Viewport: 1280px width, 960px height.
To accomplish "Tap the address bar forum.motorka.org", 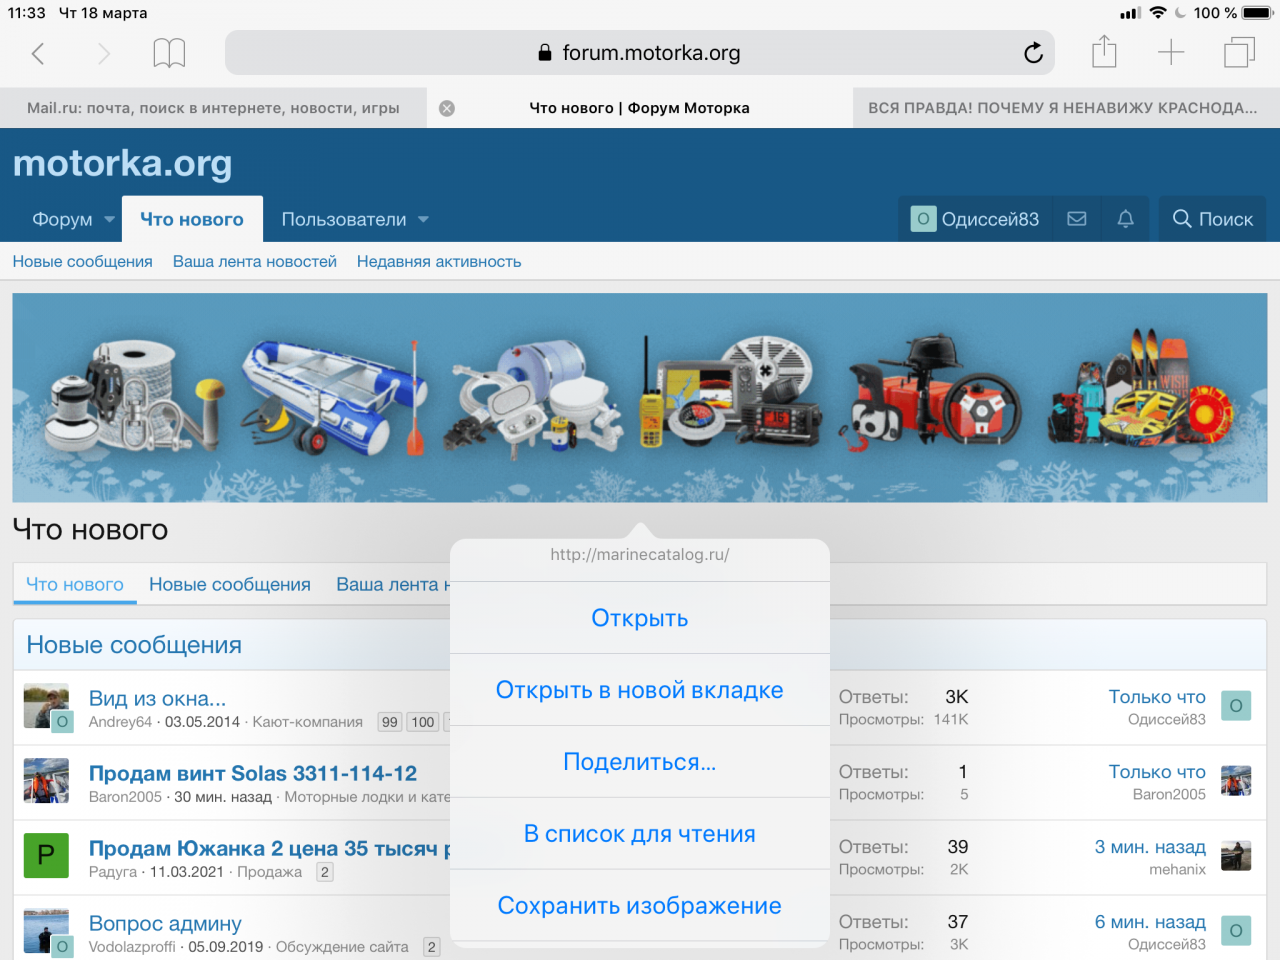I will pyautogui.click(x=640, y=53).
